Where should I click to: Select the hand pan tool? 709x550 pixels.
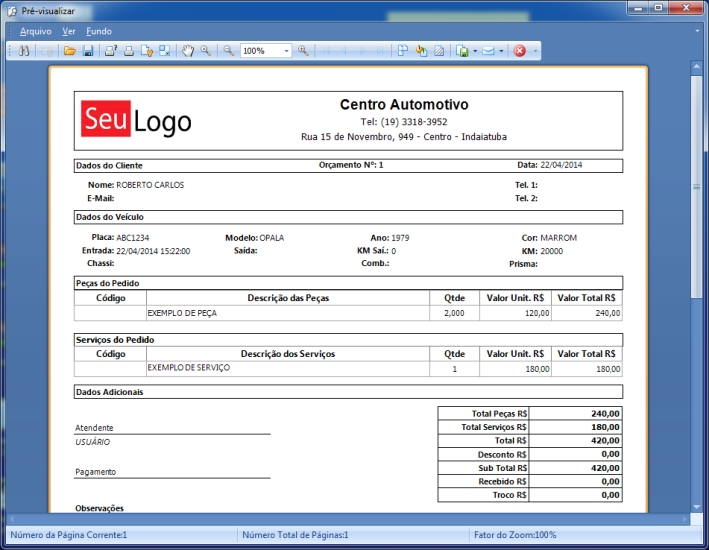[x=188, y=50]
